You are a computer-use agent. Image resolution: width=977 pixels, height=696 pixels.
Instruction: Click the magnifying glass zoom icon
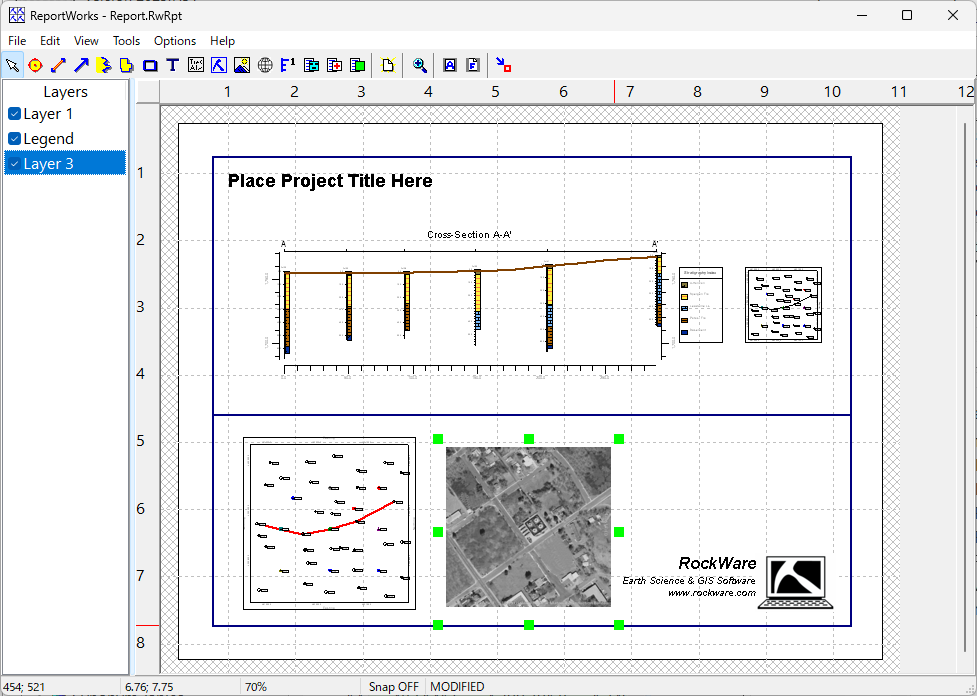pos(420,66)
